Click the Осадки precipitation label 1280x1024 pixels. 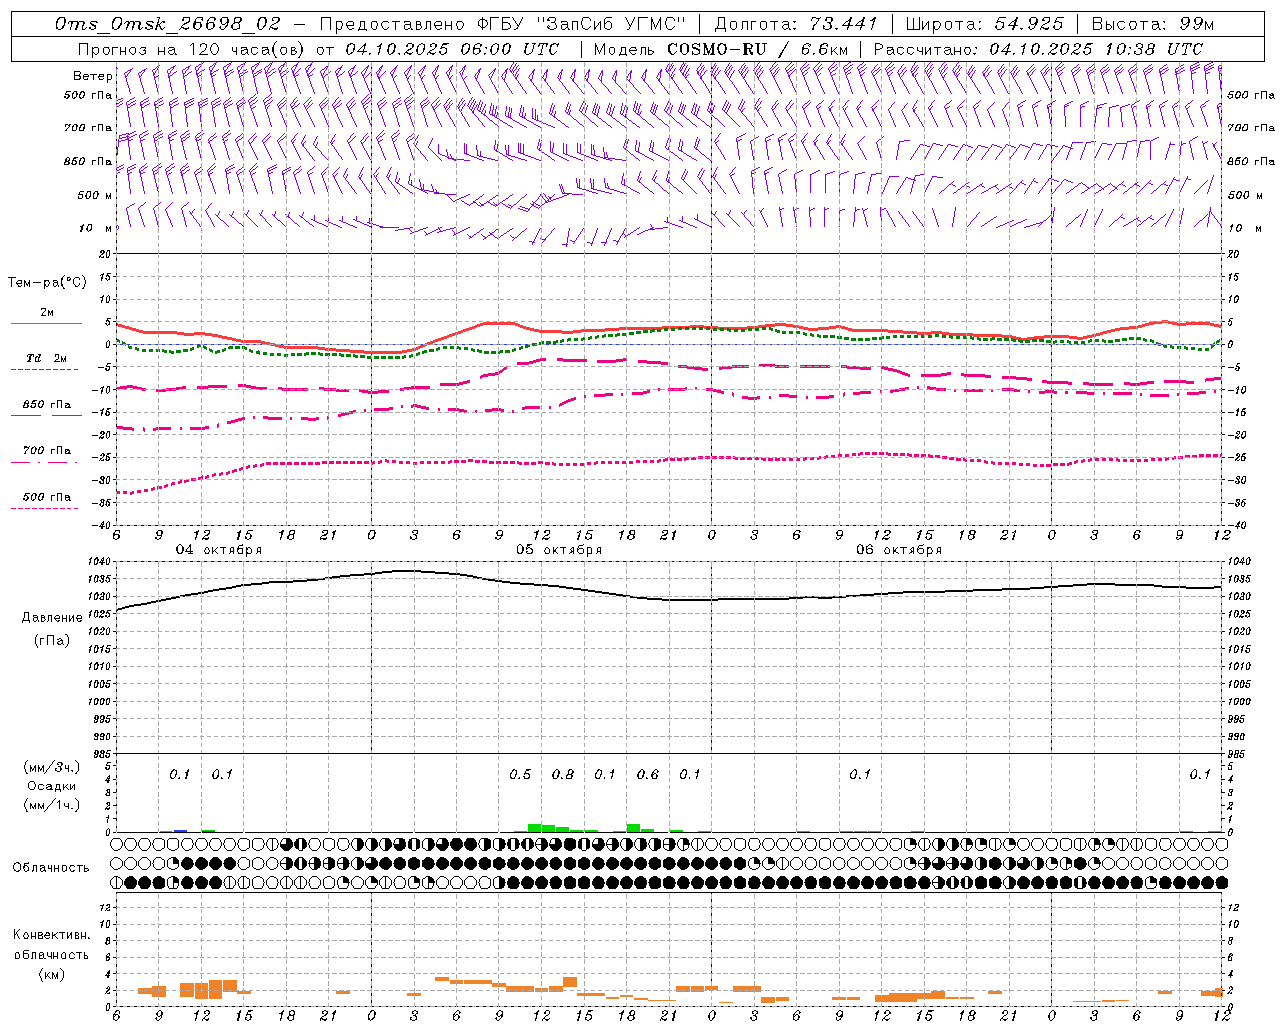[x=52, y=786]
